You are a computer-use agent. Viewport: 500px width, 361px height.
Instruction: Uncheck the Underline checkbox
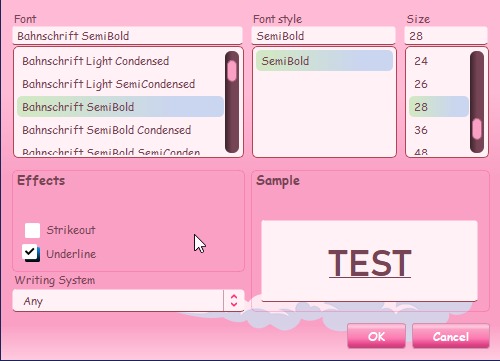(x=31, y=253)
